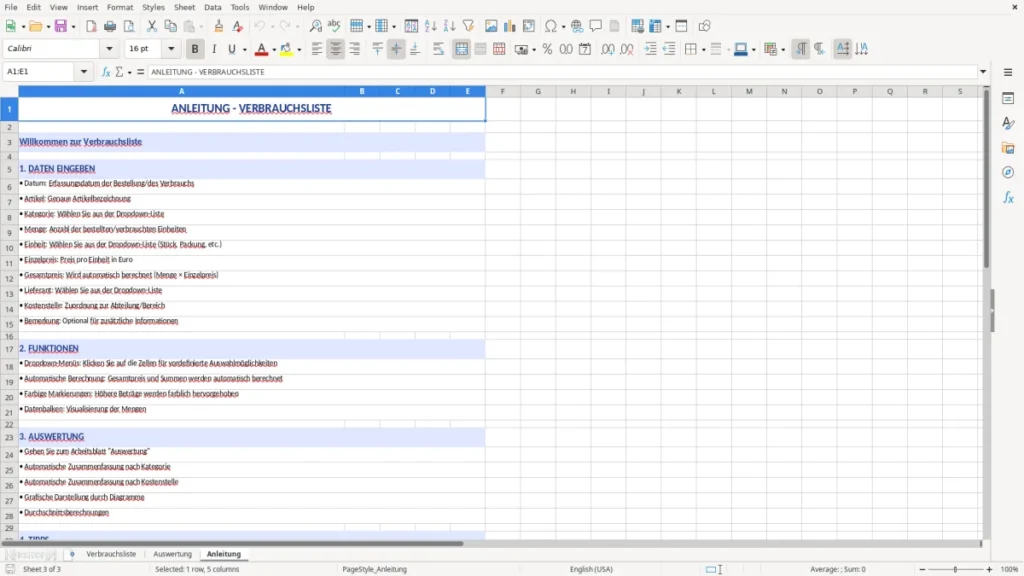Open sidebar Gallery icon
This screenshot has height=576, width=1024.
click(1008, 148)
